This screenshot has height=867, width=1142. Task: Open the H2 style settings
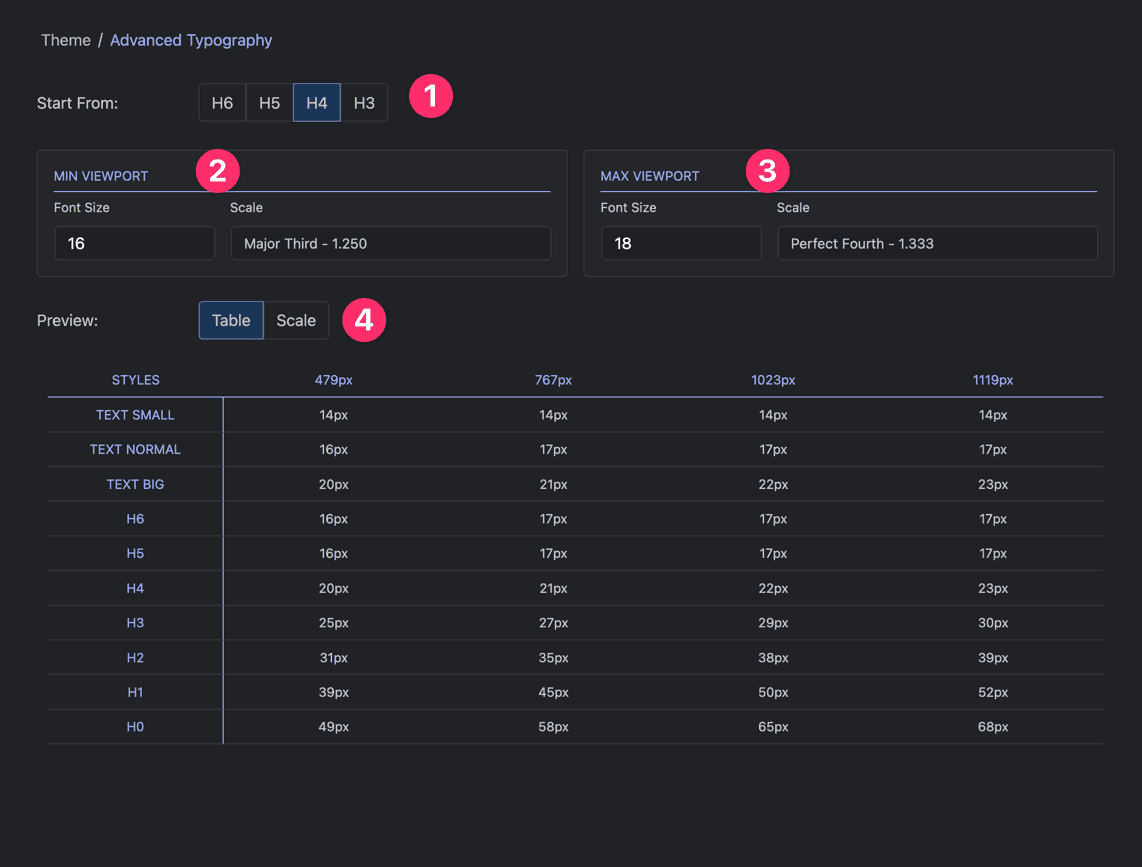tap(135, 657)
